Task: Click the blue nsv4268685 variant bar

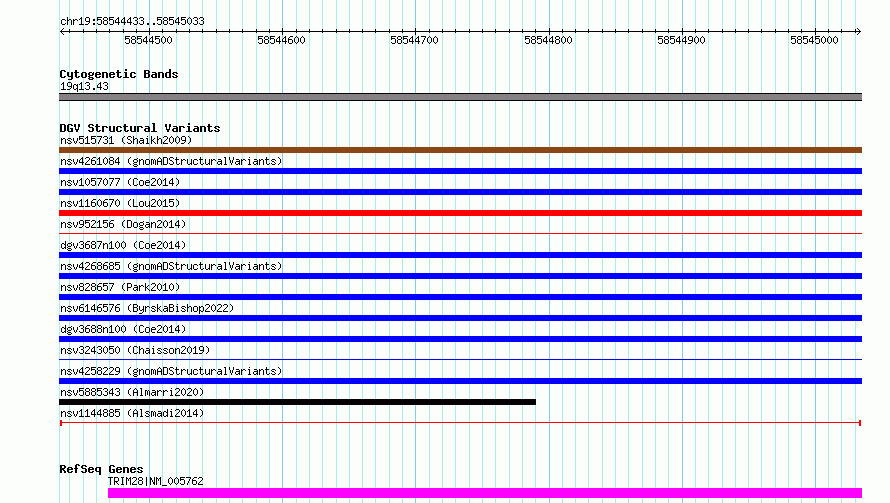Action: point(460,276)
